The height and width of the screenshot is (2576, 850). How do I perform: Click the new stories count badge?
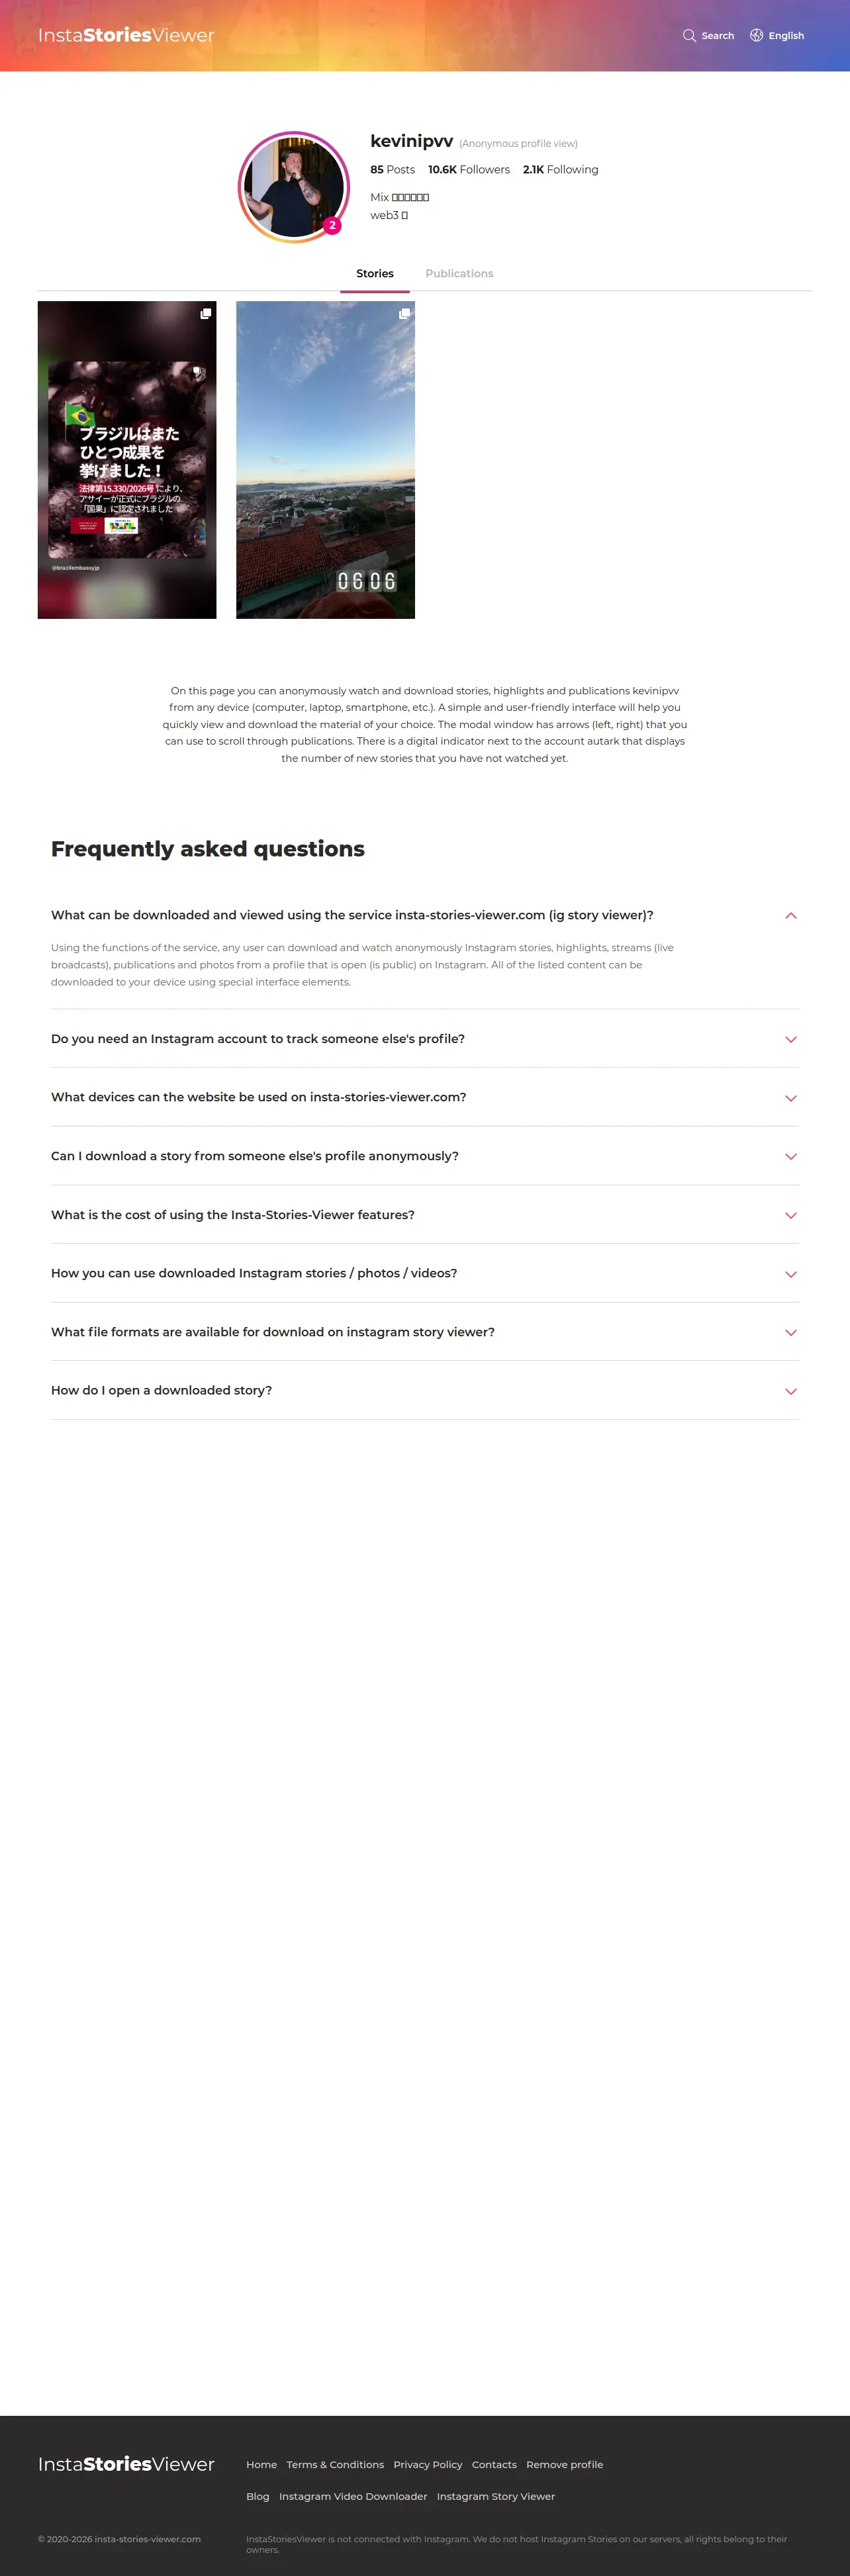point(332,225)
